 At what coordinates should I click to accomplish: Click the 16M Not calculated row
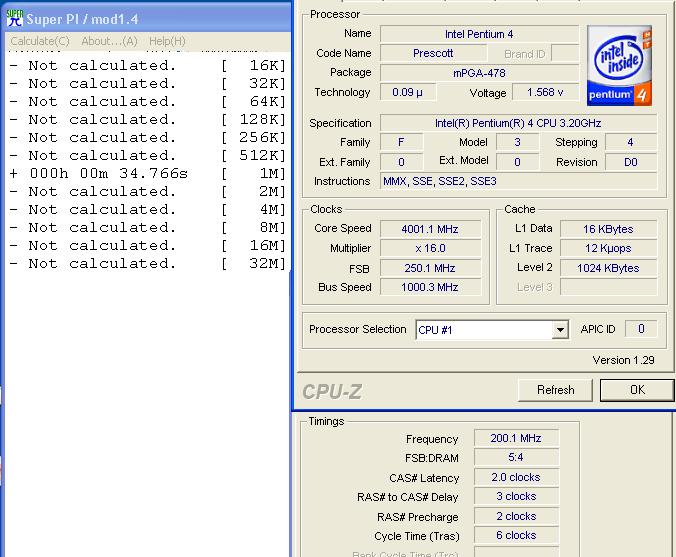pyautogui.click(x=147, y=245)
